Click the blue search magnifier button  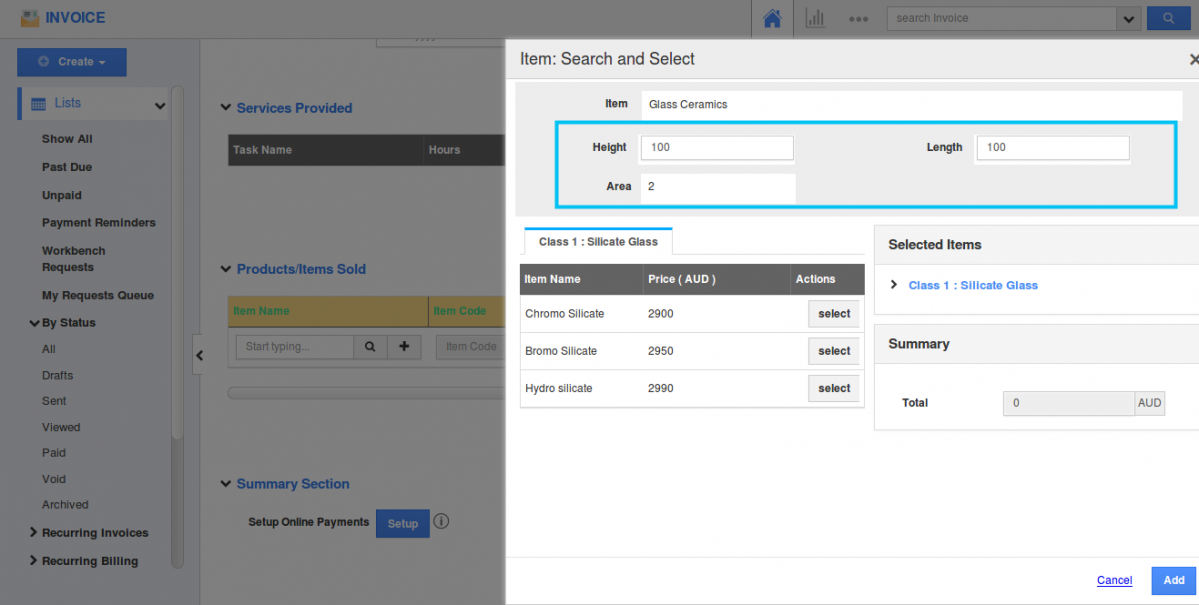pos(1167,18)
